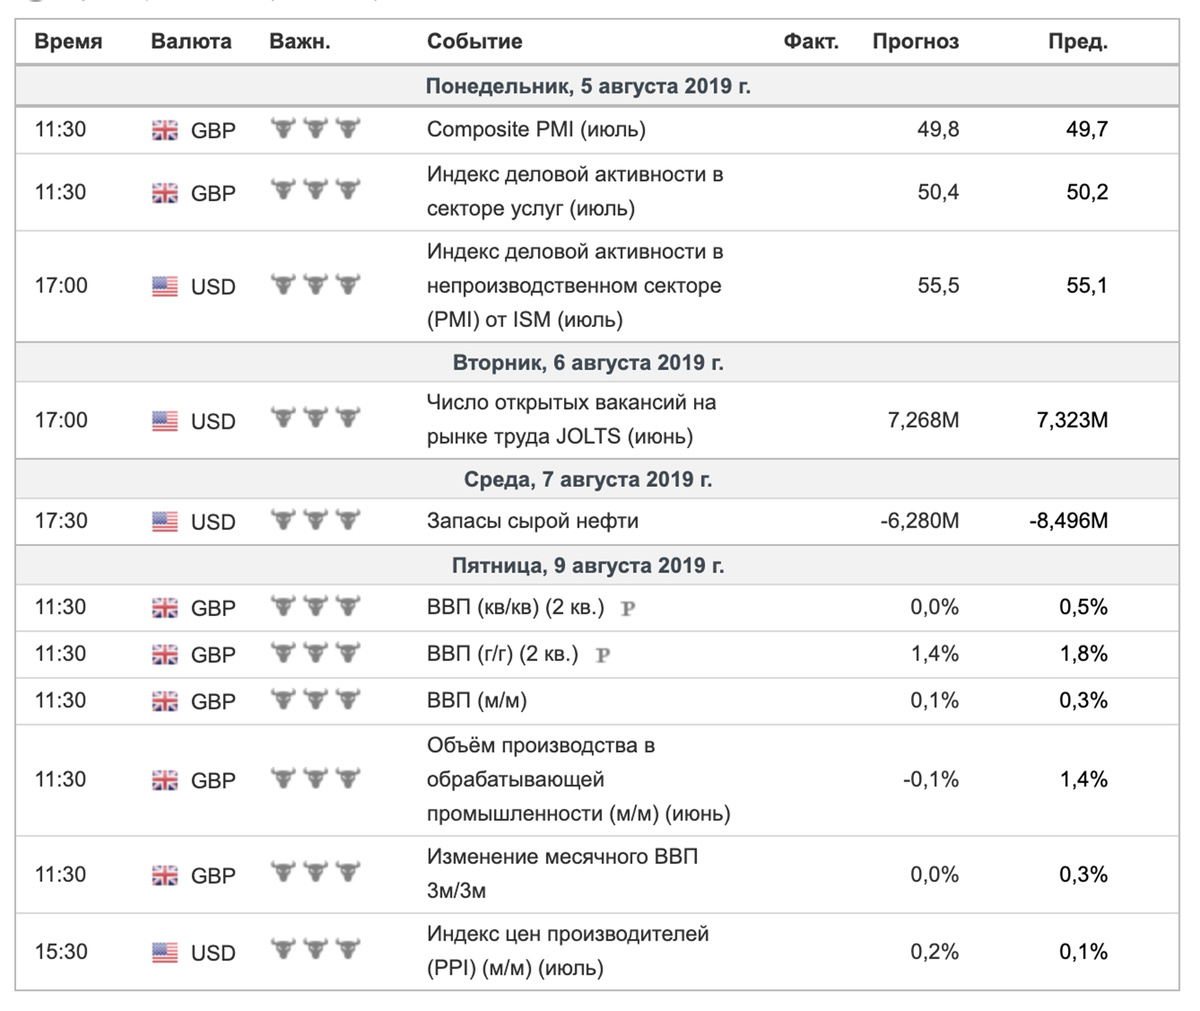Open the Composite PMI (июль) event
The image size is (1200, 1011).
pyautogui.click(x=536, y=129)
